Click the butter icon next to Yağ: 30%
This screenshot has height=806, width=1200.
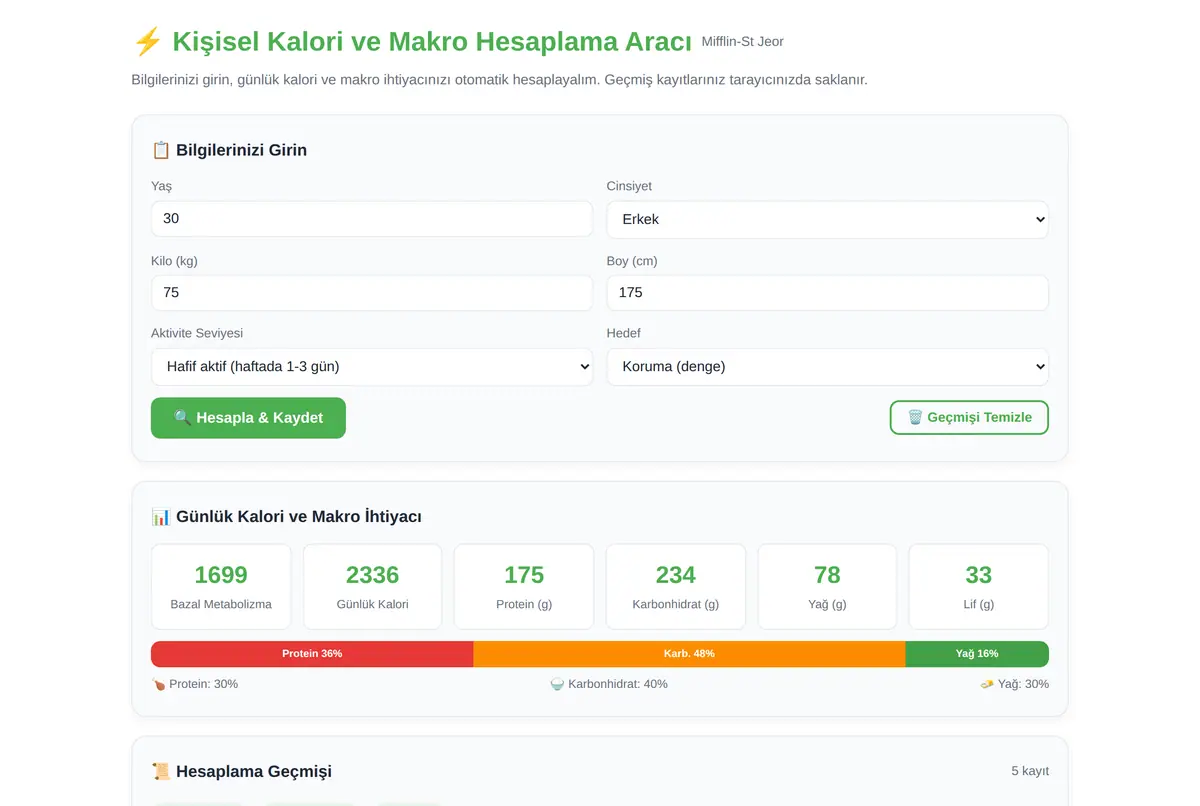(987, 684)
